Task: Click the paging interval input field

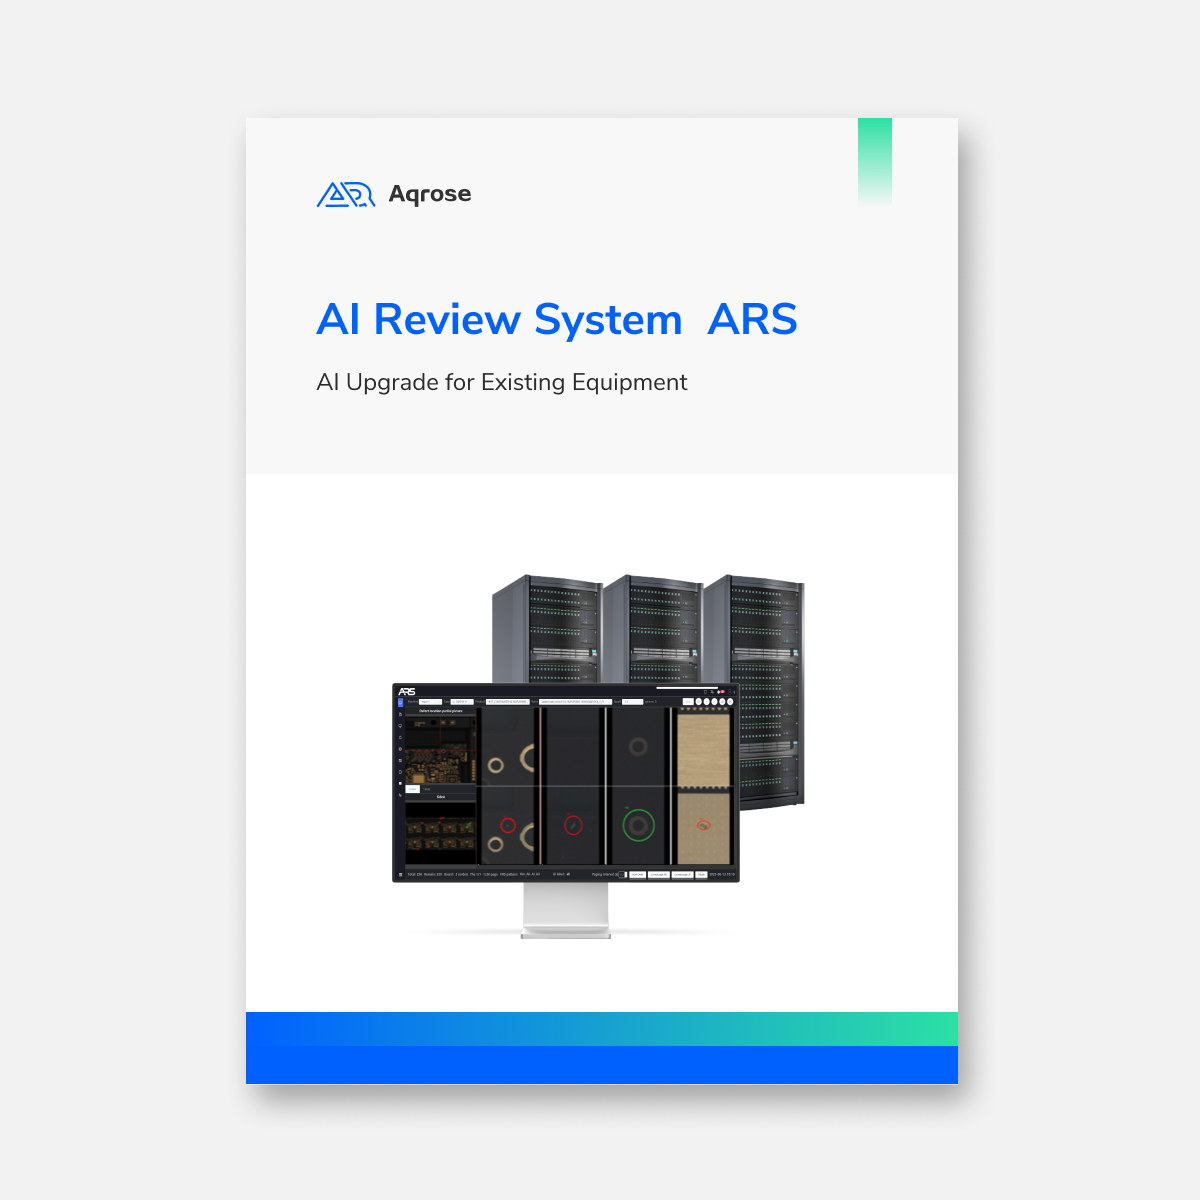Action: tap(622, 874)
